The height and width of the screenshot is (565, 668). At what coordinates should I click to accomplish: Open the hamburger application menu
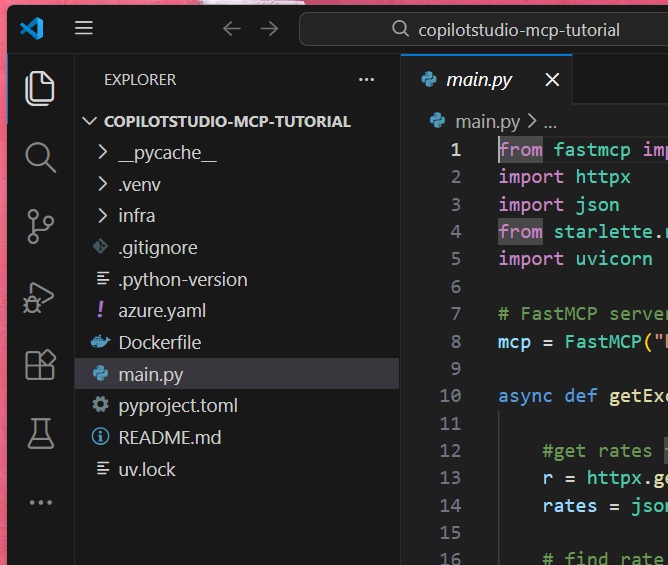click(x=84, y=28)
